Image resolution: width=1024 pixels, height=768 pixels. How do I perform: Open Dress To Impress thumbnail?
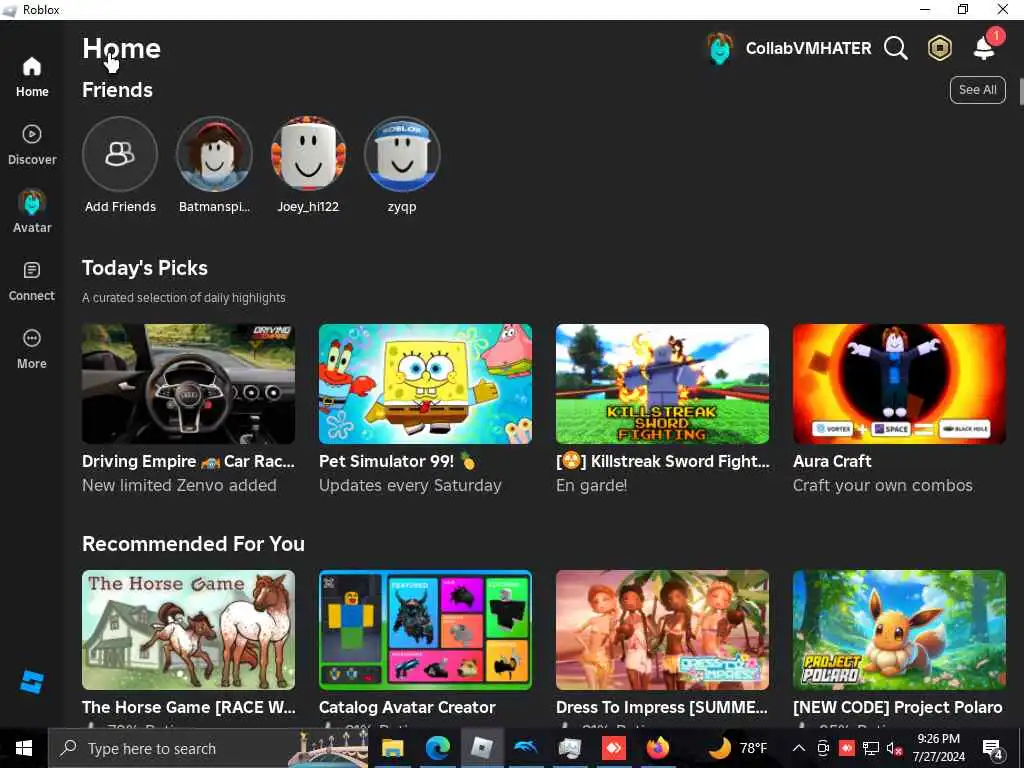pos(662,630)
